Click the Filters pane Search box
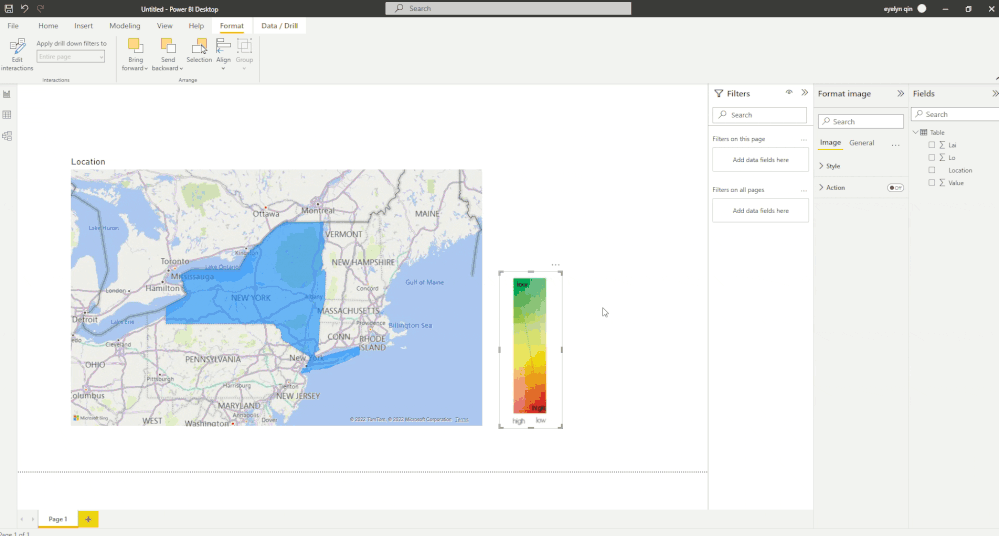The height and width of the screenshot is (536, 999). (759, 115)
